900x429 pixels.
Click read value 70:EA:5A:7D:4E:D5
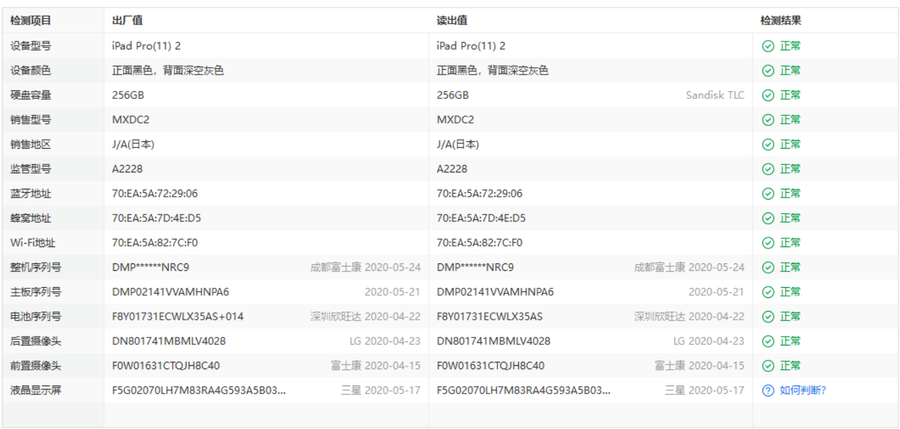pyautogui.click(x=481, y=218)
